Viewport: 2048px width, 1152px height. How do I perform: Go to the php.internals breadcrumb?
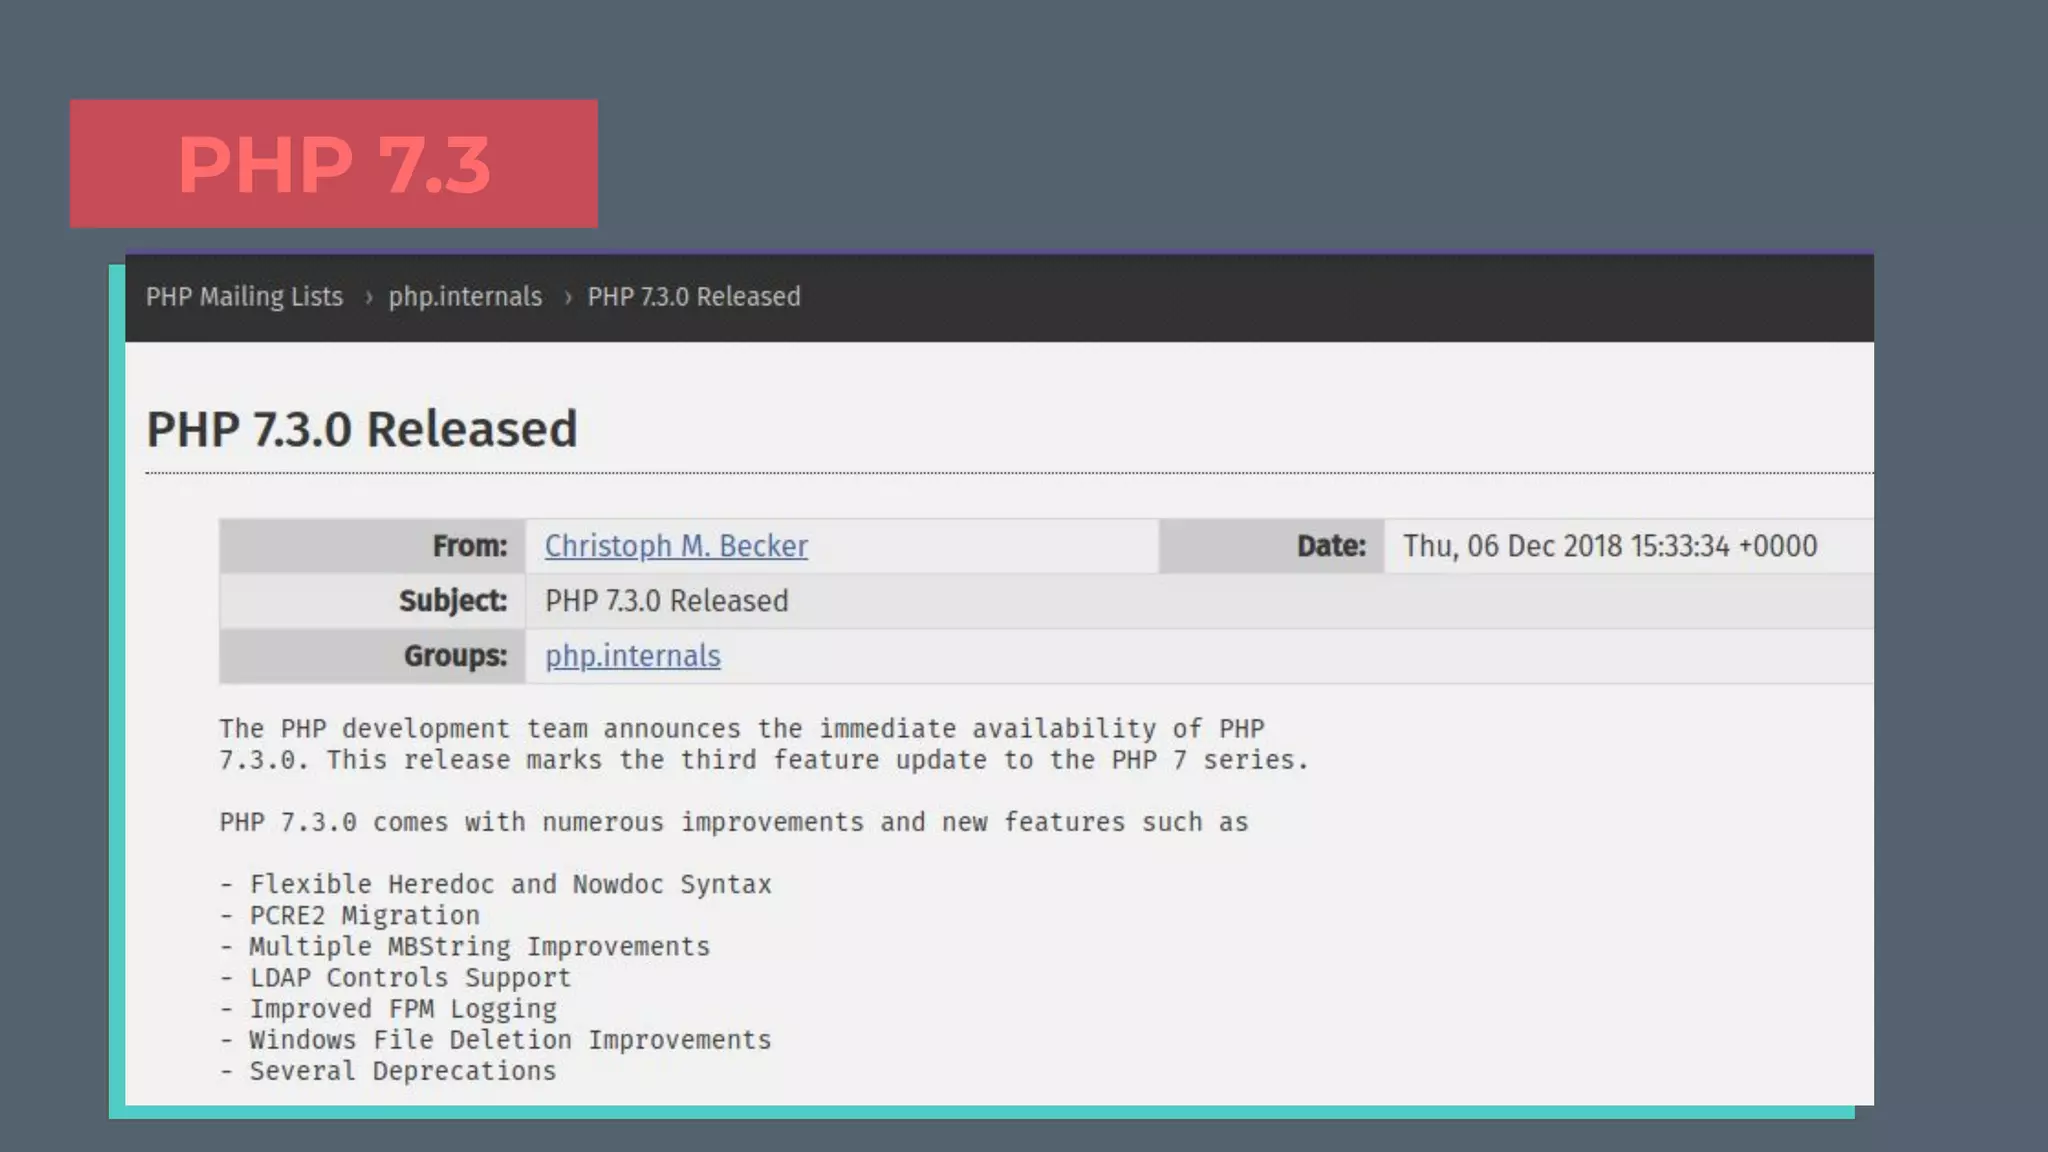click(x=465, y=297)
